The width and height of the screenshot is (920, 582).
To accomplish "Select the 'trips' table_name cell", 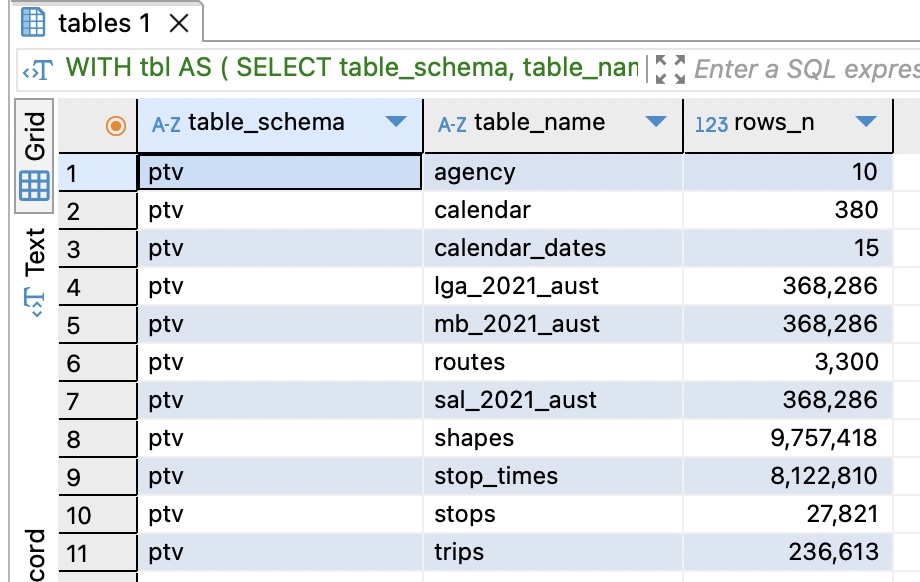I will (553, 553).
